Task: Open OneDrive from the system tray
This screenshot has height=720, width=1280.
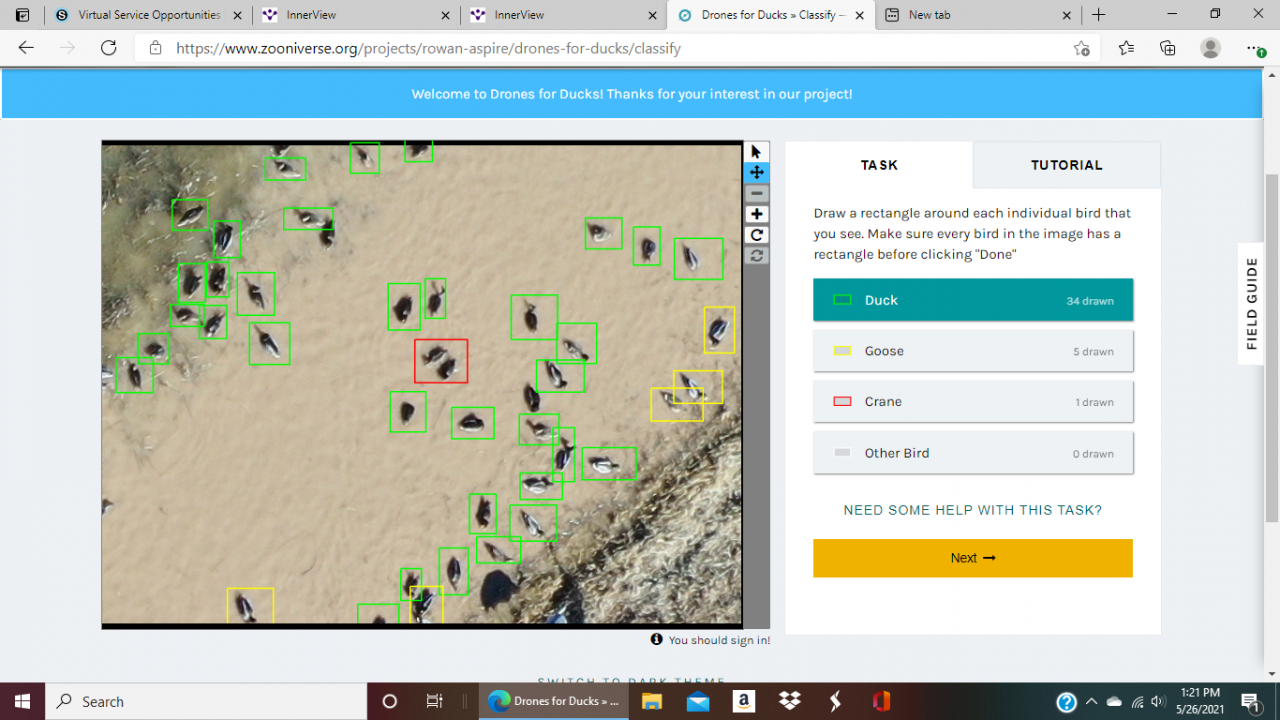Action: [x=1114, y=702]
